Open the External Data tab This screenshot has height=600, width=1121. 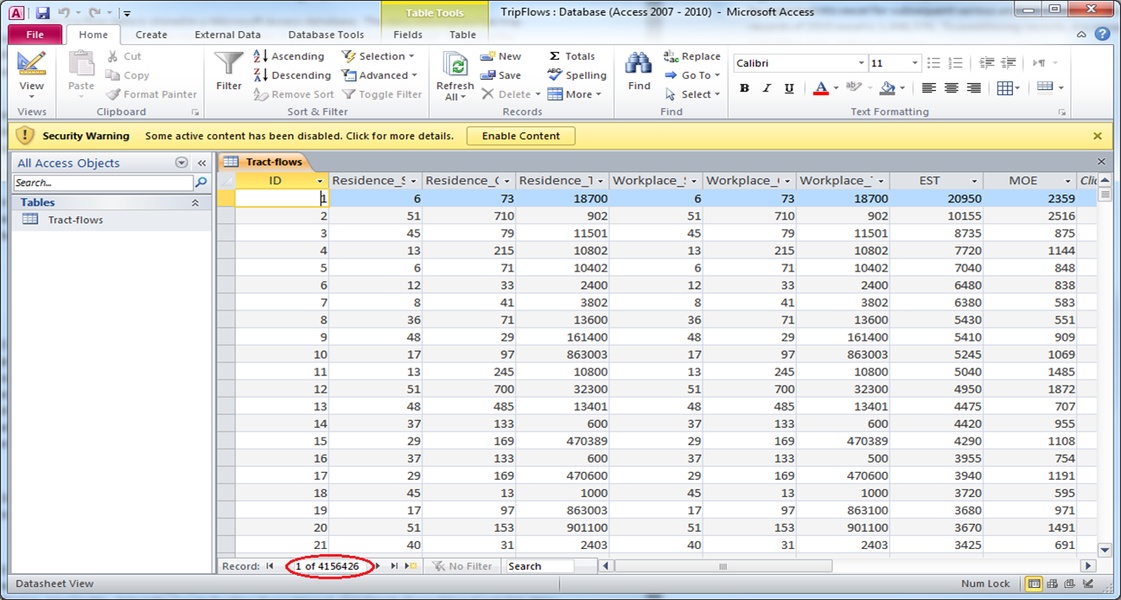[x=227, y=34]
